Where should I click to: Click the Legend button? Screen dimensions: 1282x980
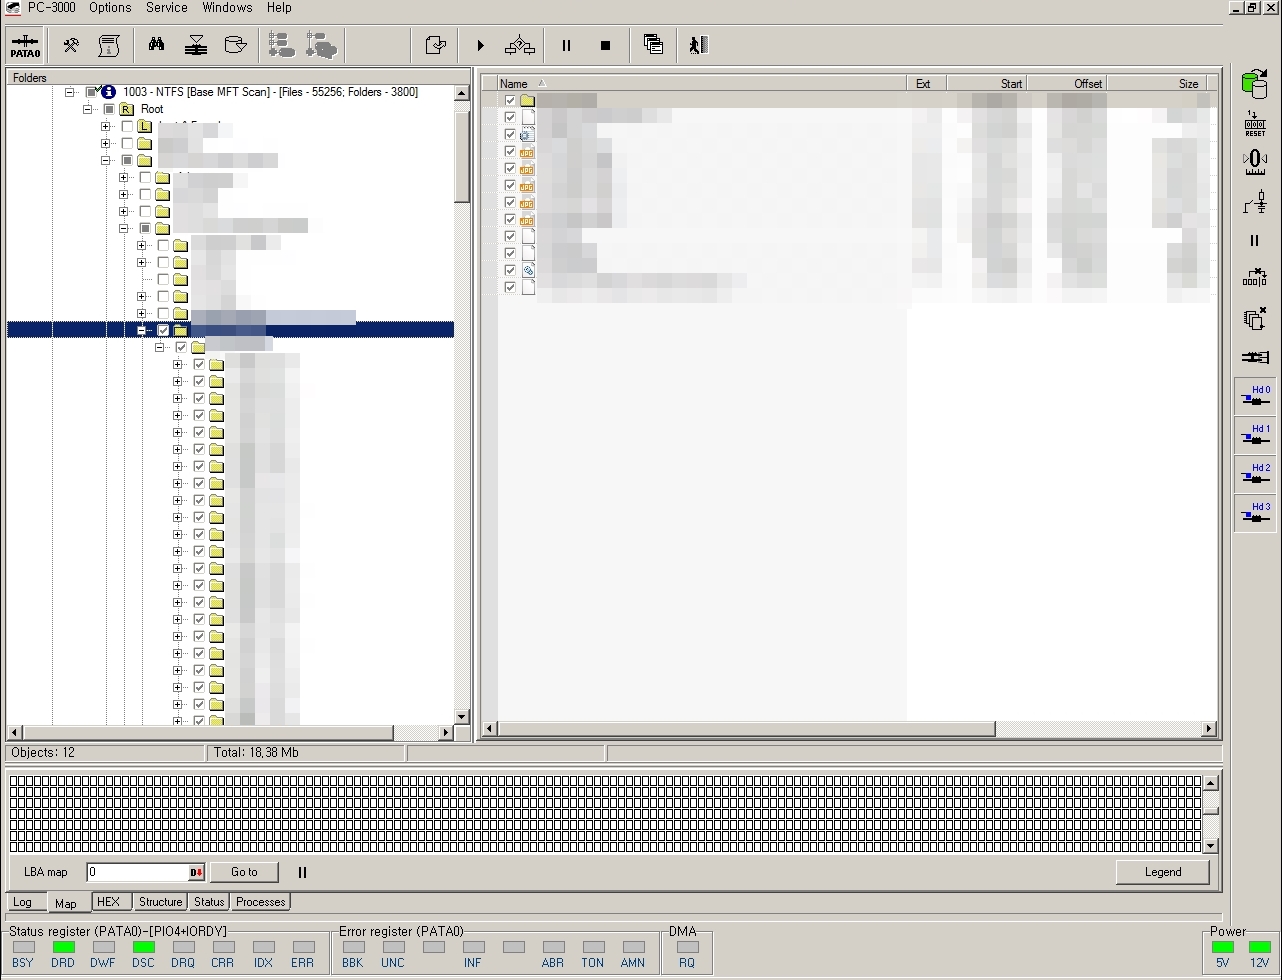1162,872
